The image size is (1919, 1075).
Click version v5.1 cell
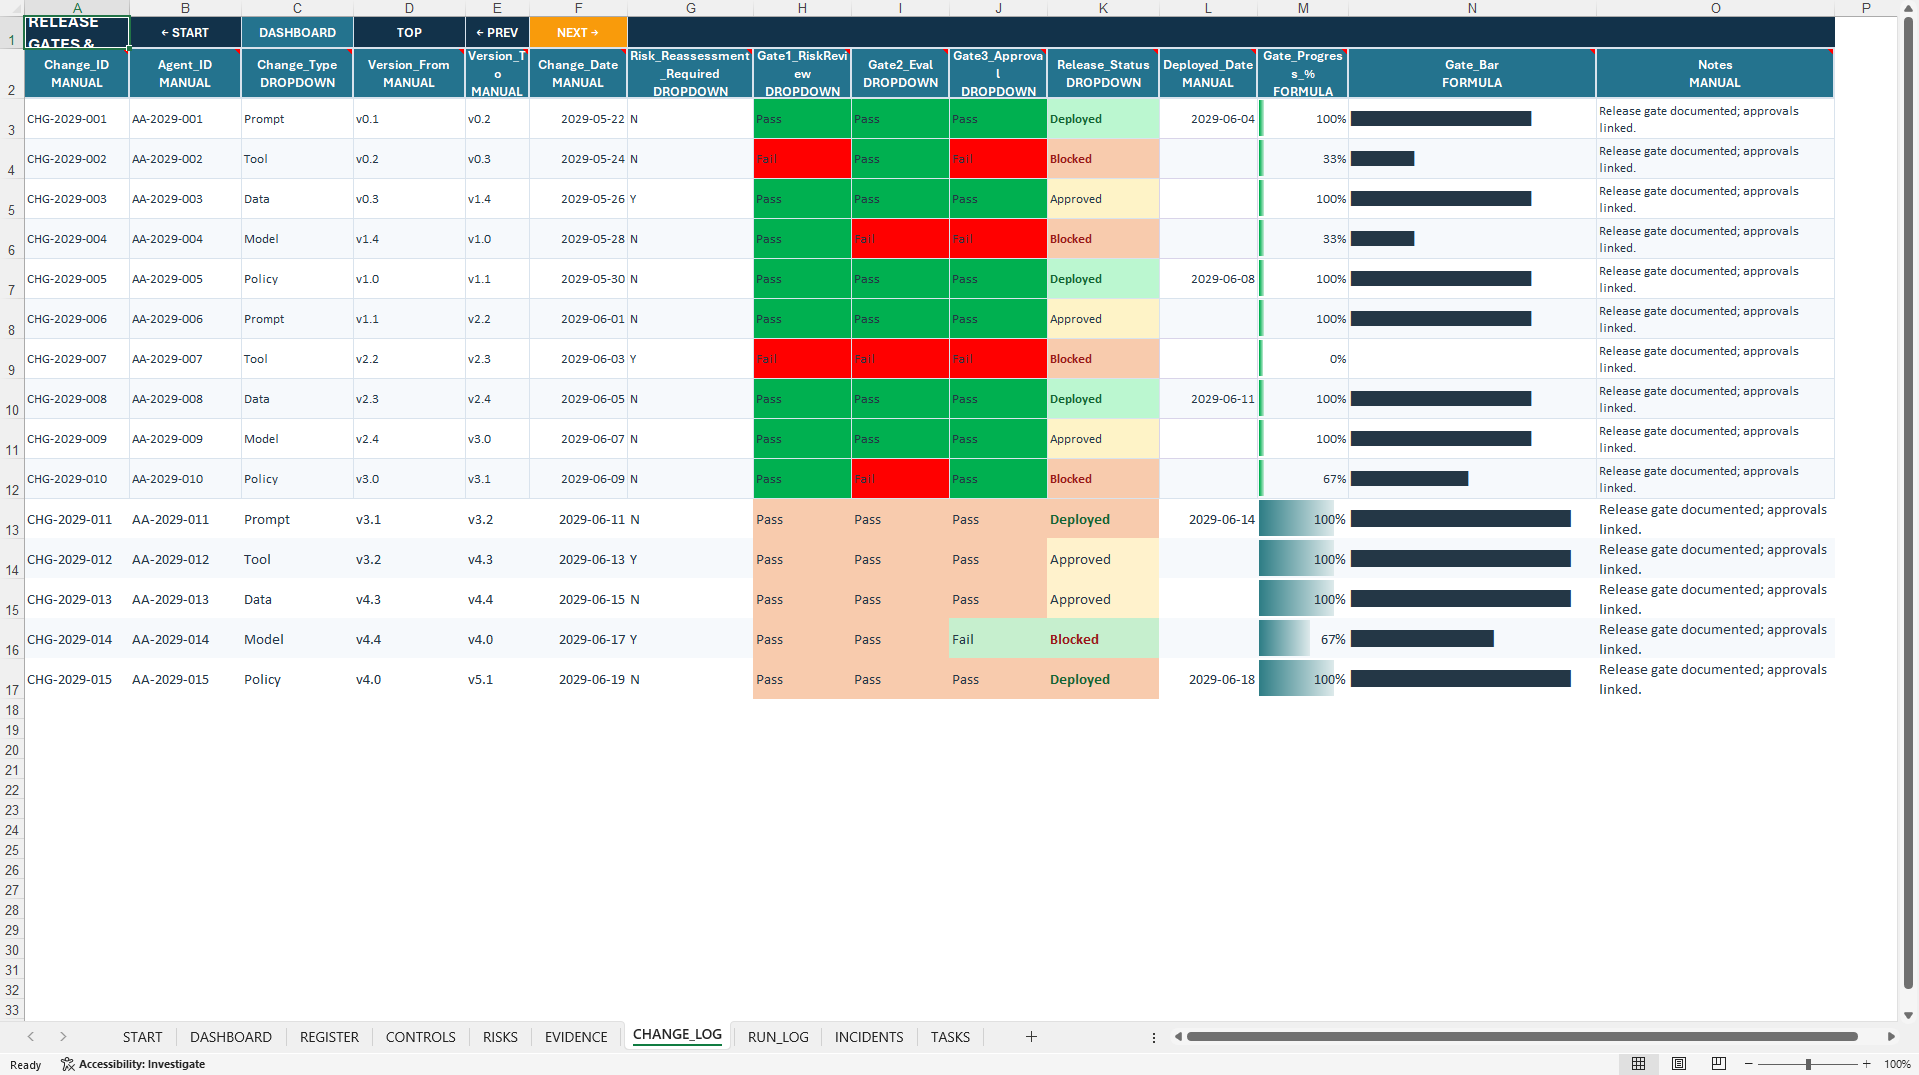tap(497, 679)
